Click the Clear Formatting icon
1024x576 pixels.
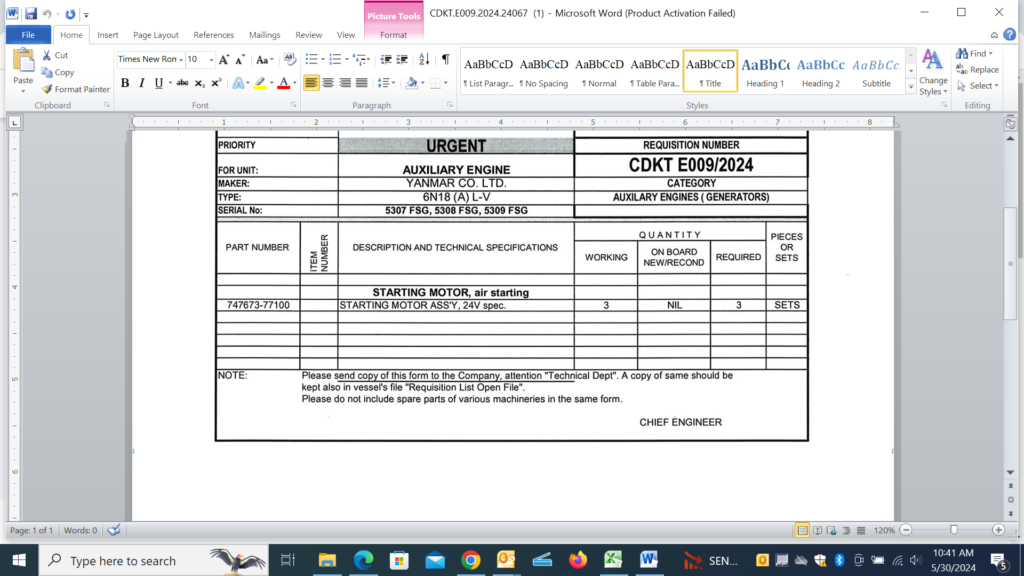point(289,60)
